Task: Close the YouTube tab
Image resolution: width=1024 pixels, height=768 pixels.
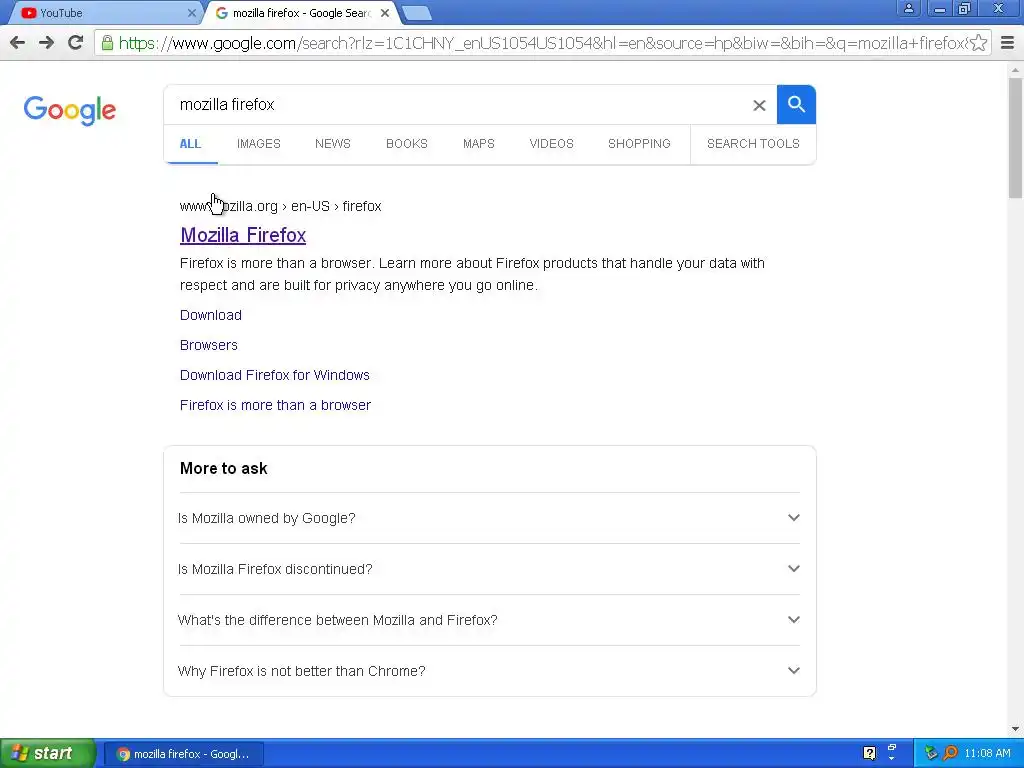Action: (x=191, y=13)
